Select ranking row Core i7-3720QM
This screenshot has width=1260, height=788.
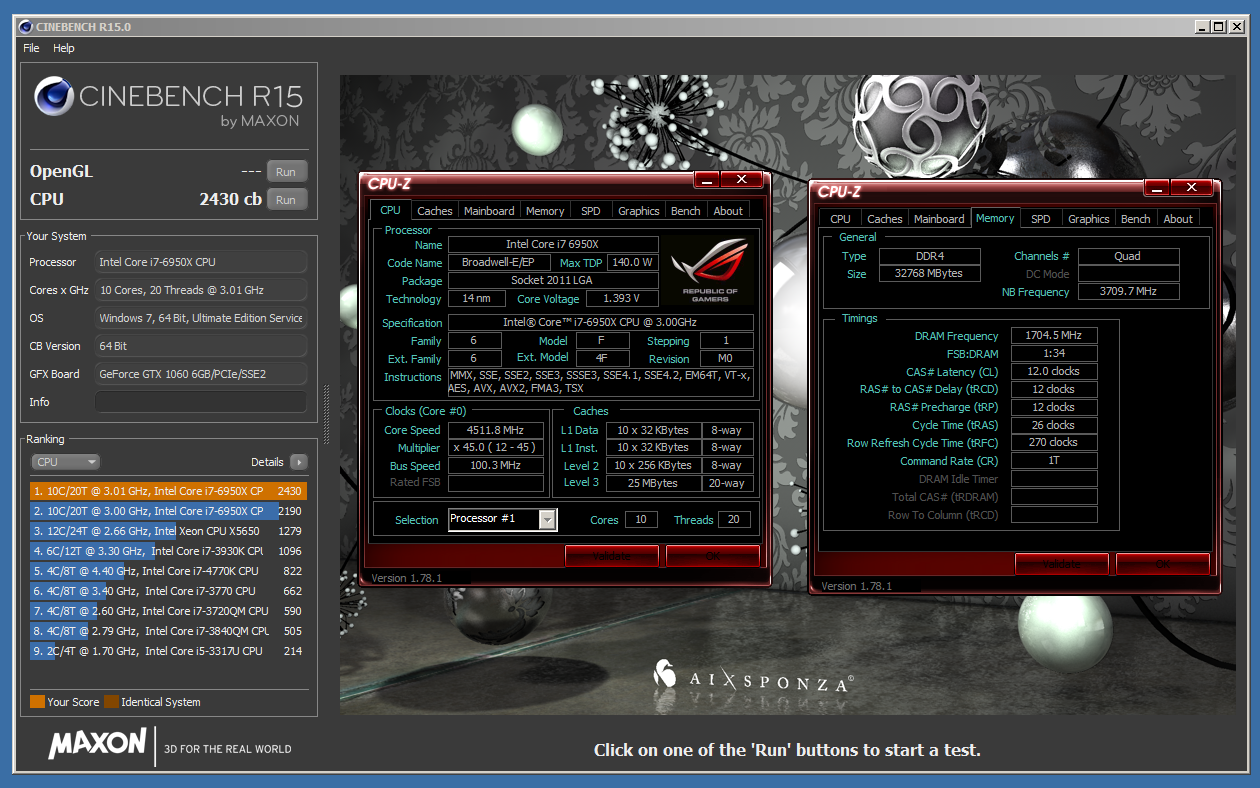[168, 611]
